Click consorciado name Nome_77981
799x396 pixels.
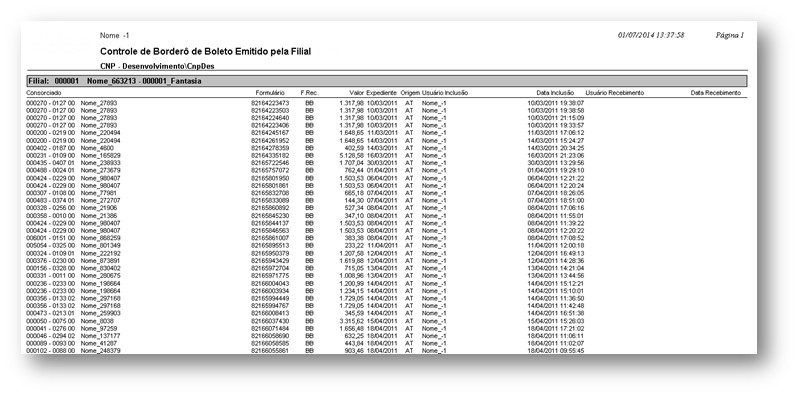[99, 193]
